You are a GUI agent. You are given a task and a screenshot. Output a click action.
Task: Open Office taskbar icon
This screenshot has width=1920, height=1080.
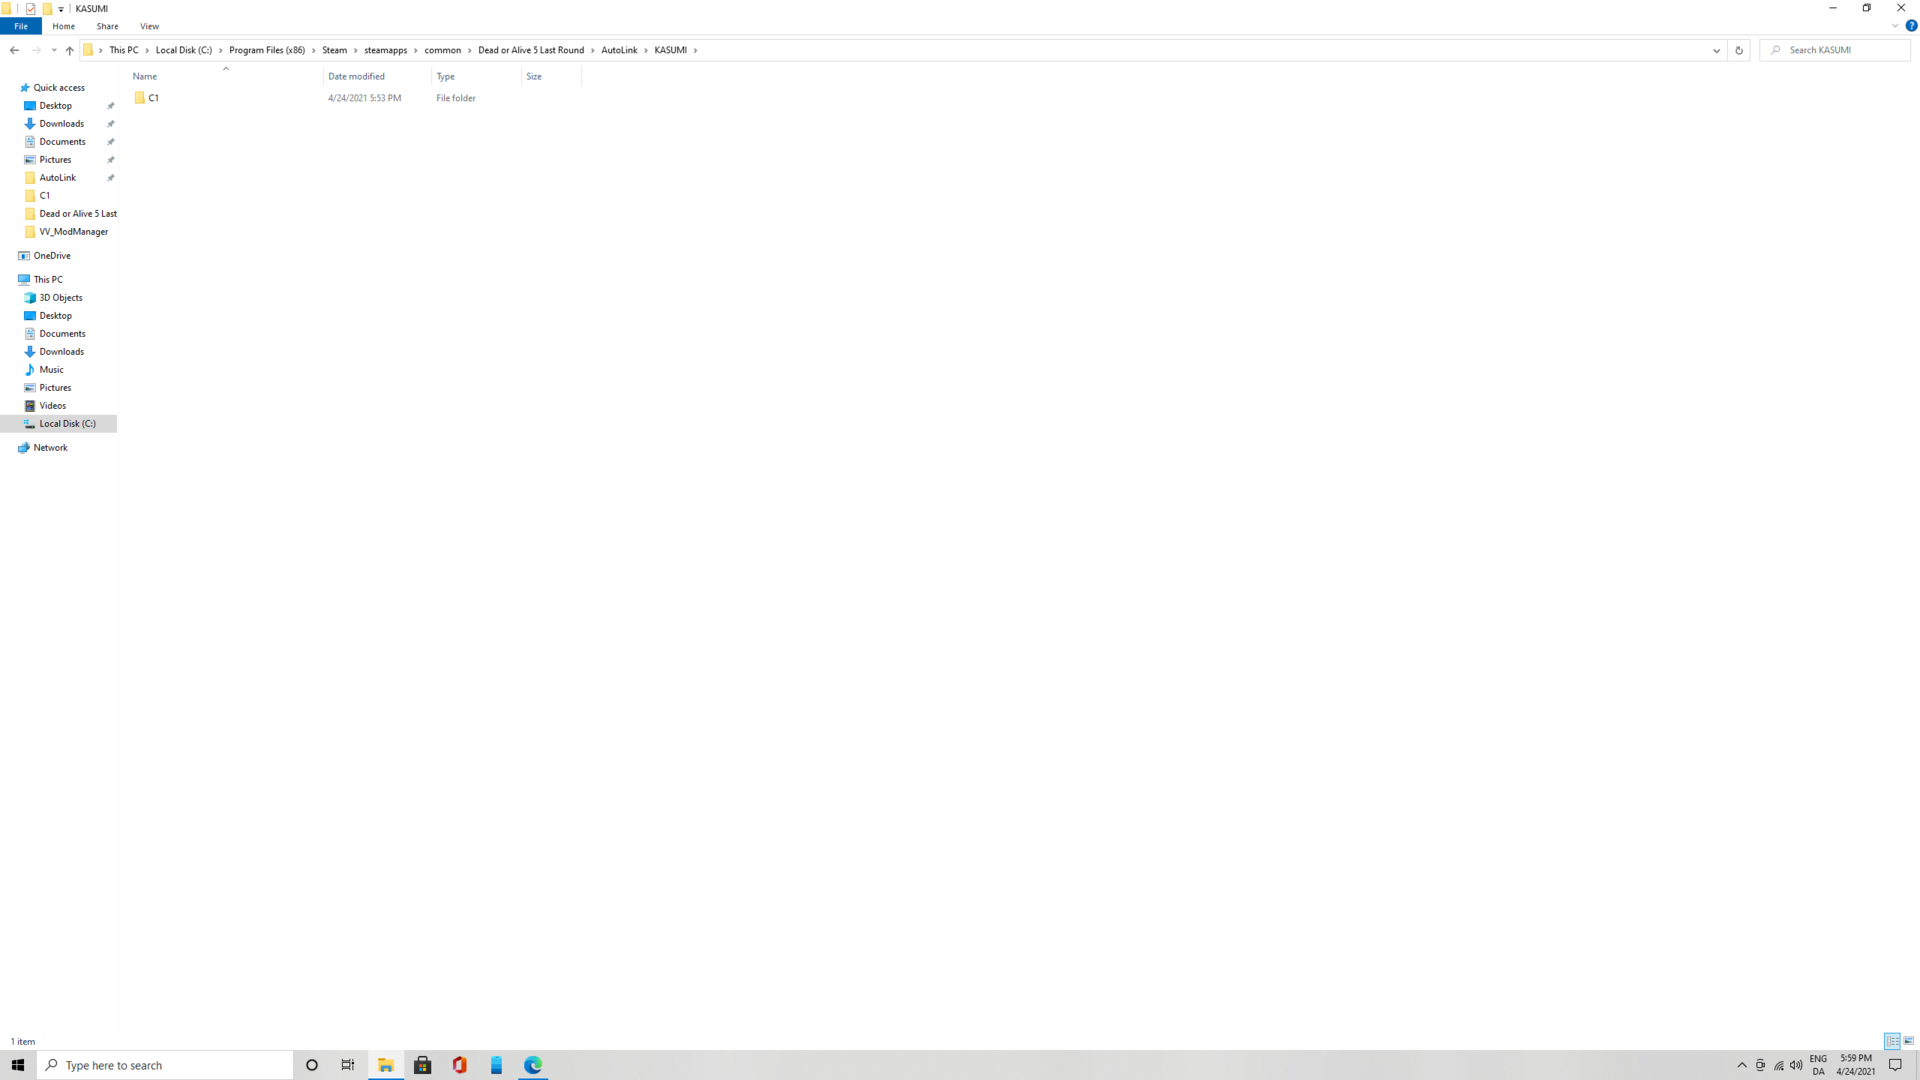[460, 1065]
